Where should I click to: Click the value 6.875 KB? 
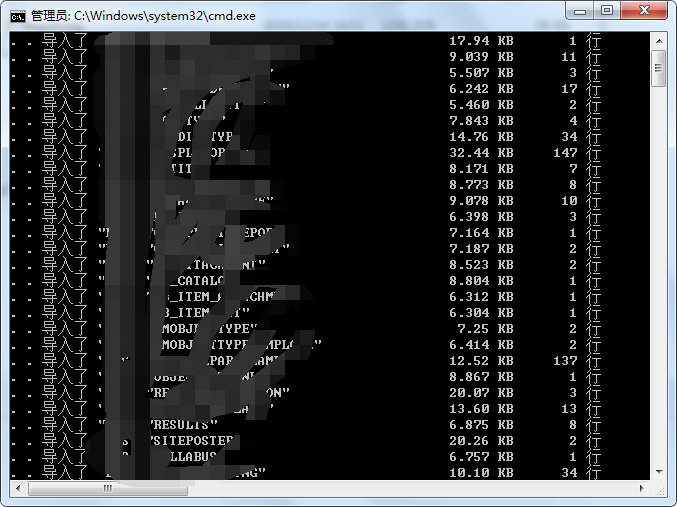pyautogui.click(x=481, y=425)
